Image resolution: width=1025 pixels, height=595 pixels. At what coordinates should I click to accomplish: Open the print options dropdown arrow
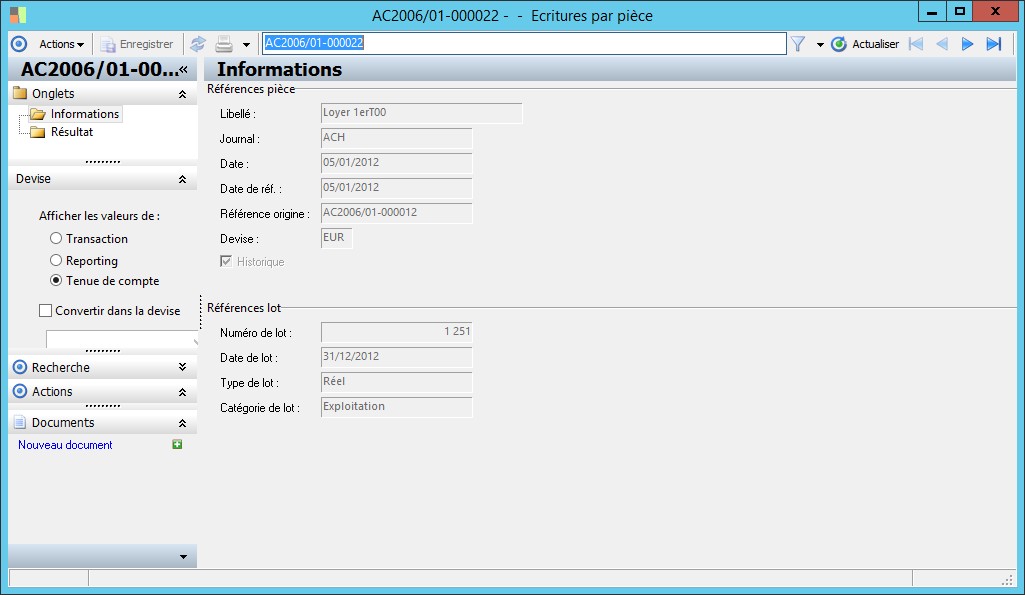pos(246,44)
